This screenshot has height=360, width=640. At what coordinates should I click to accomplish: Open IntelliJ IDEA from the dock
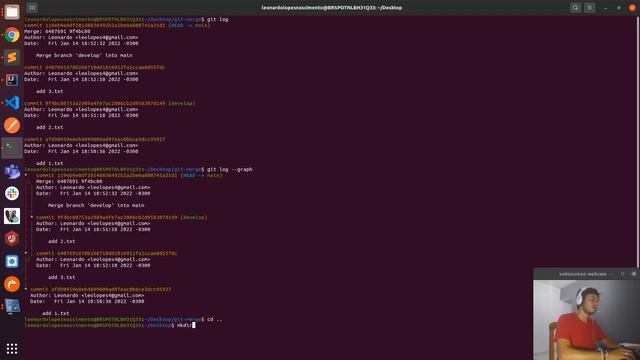coord(12,80)
